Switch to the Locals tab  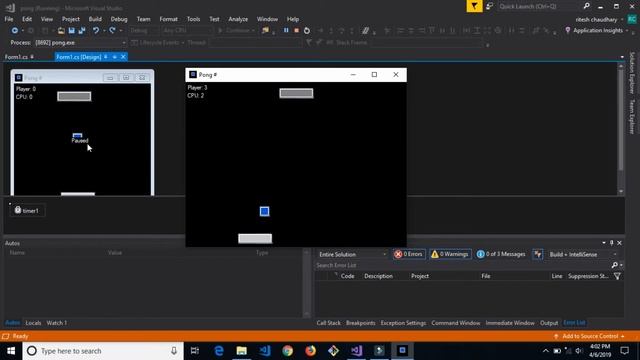click(33, 323)
